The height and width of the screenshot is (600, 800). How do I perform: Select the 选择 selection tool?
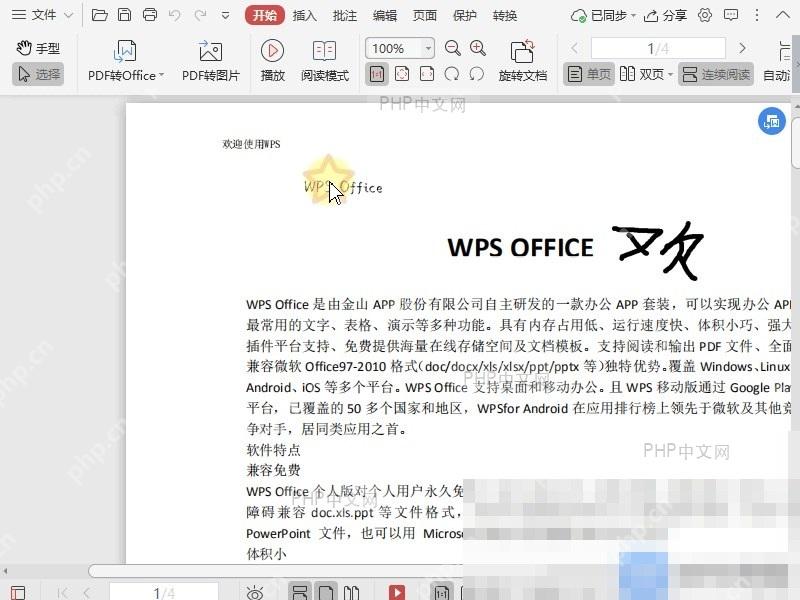point(38,74)
